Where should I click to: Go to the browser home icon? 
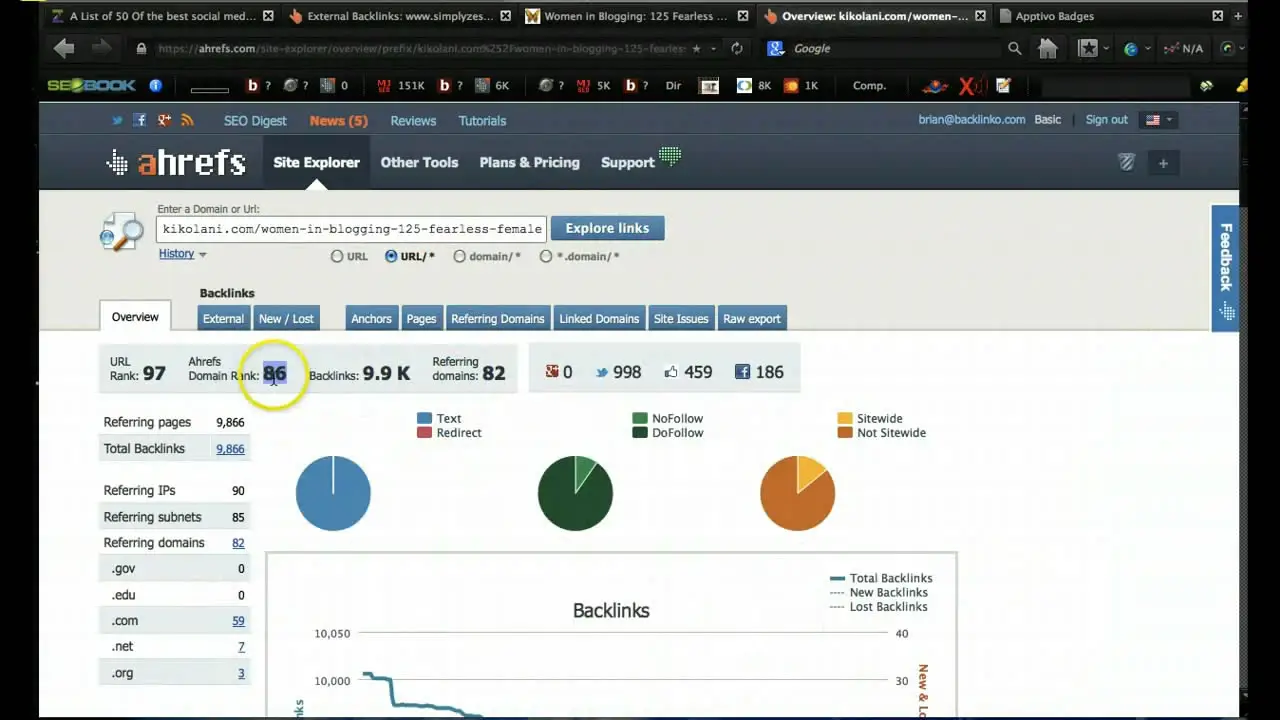(1048, 48)
